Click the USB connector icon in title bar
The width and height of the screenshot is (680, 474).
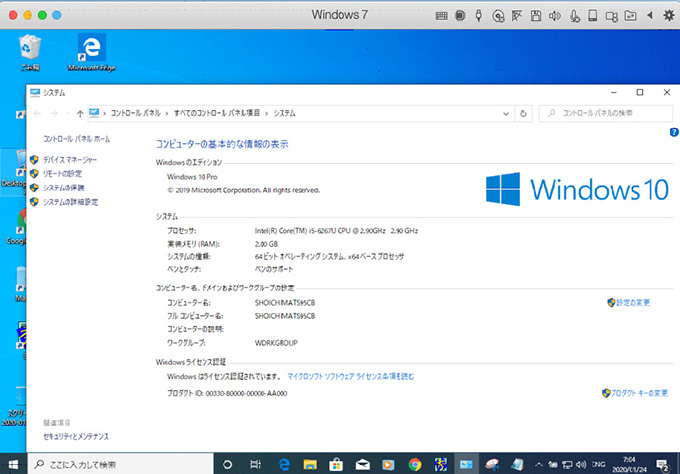click(479, 16)
